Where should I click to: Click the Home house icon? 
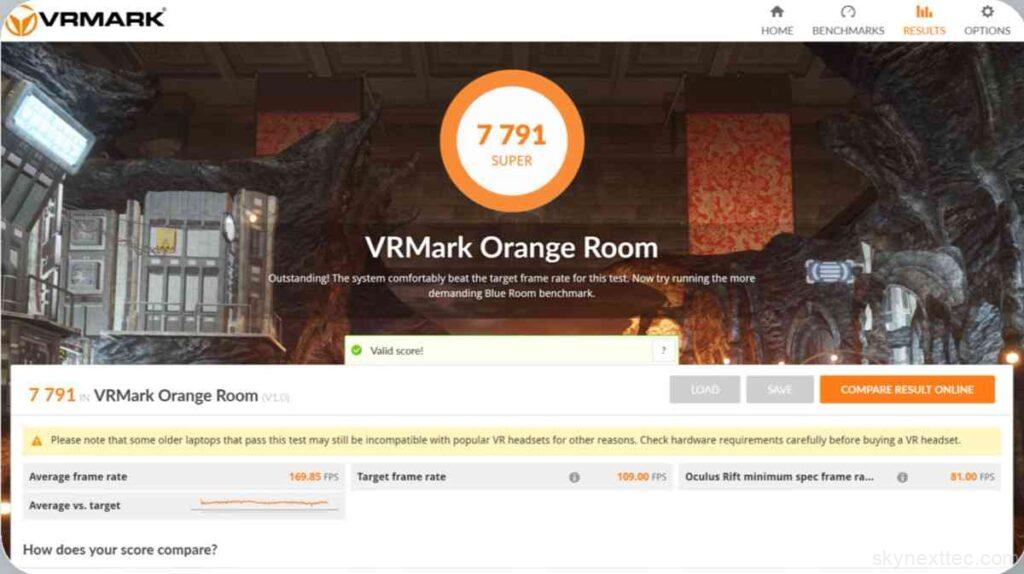coord(776,11)
